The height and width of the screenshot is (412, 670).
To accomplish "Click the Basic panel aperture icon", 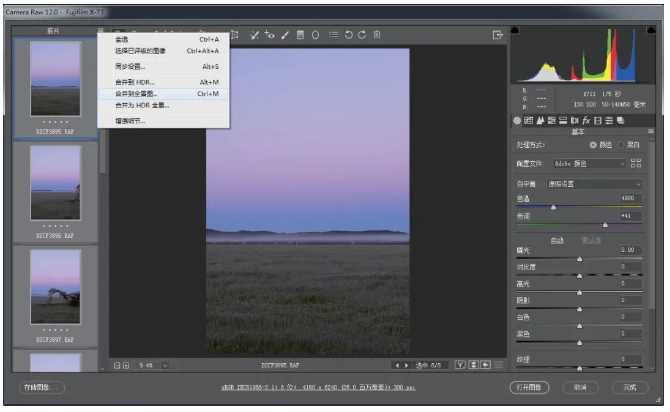I will pyautogui.click(x=517, y=121).
